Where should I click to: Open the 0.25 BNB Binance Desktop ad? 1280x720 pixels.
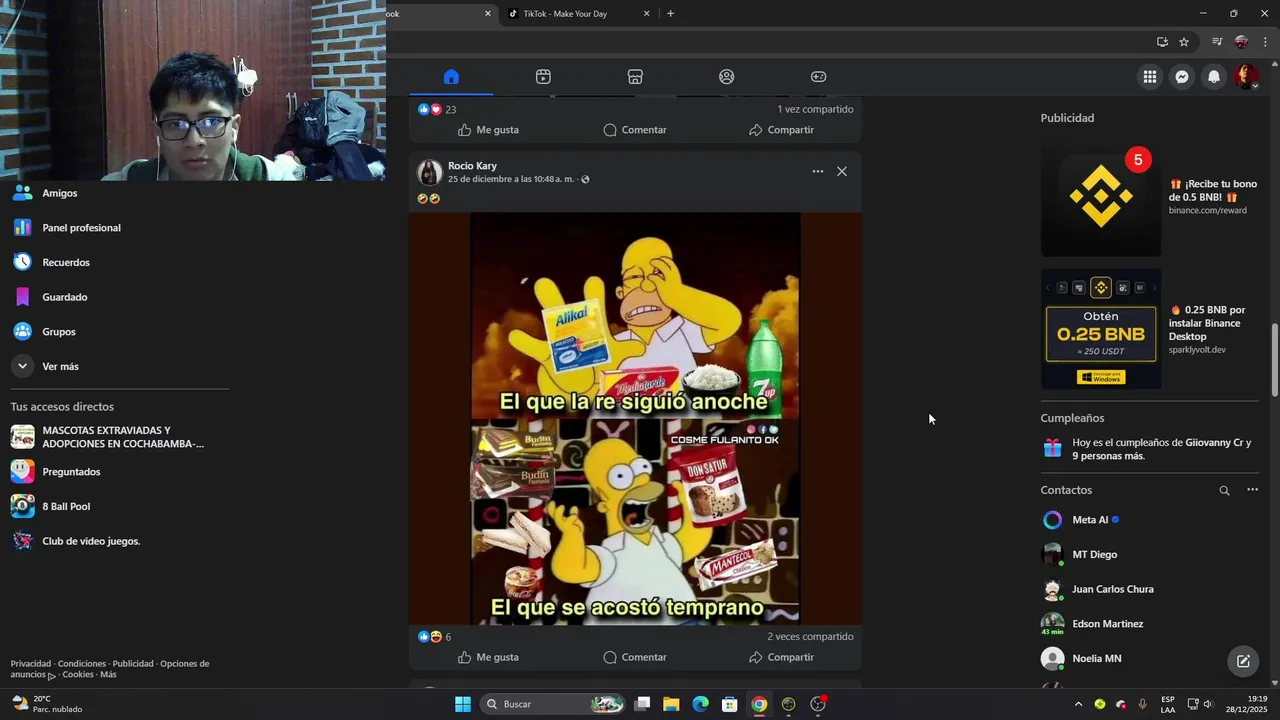1150,329
